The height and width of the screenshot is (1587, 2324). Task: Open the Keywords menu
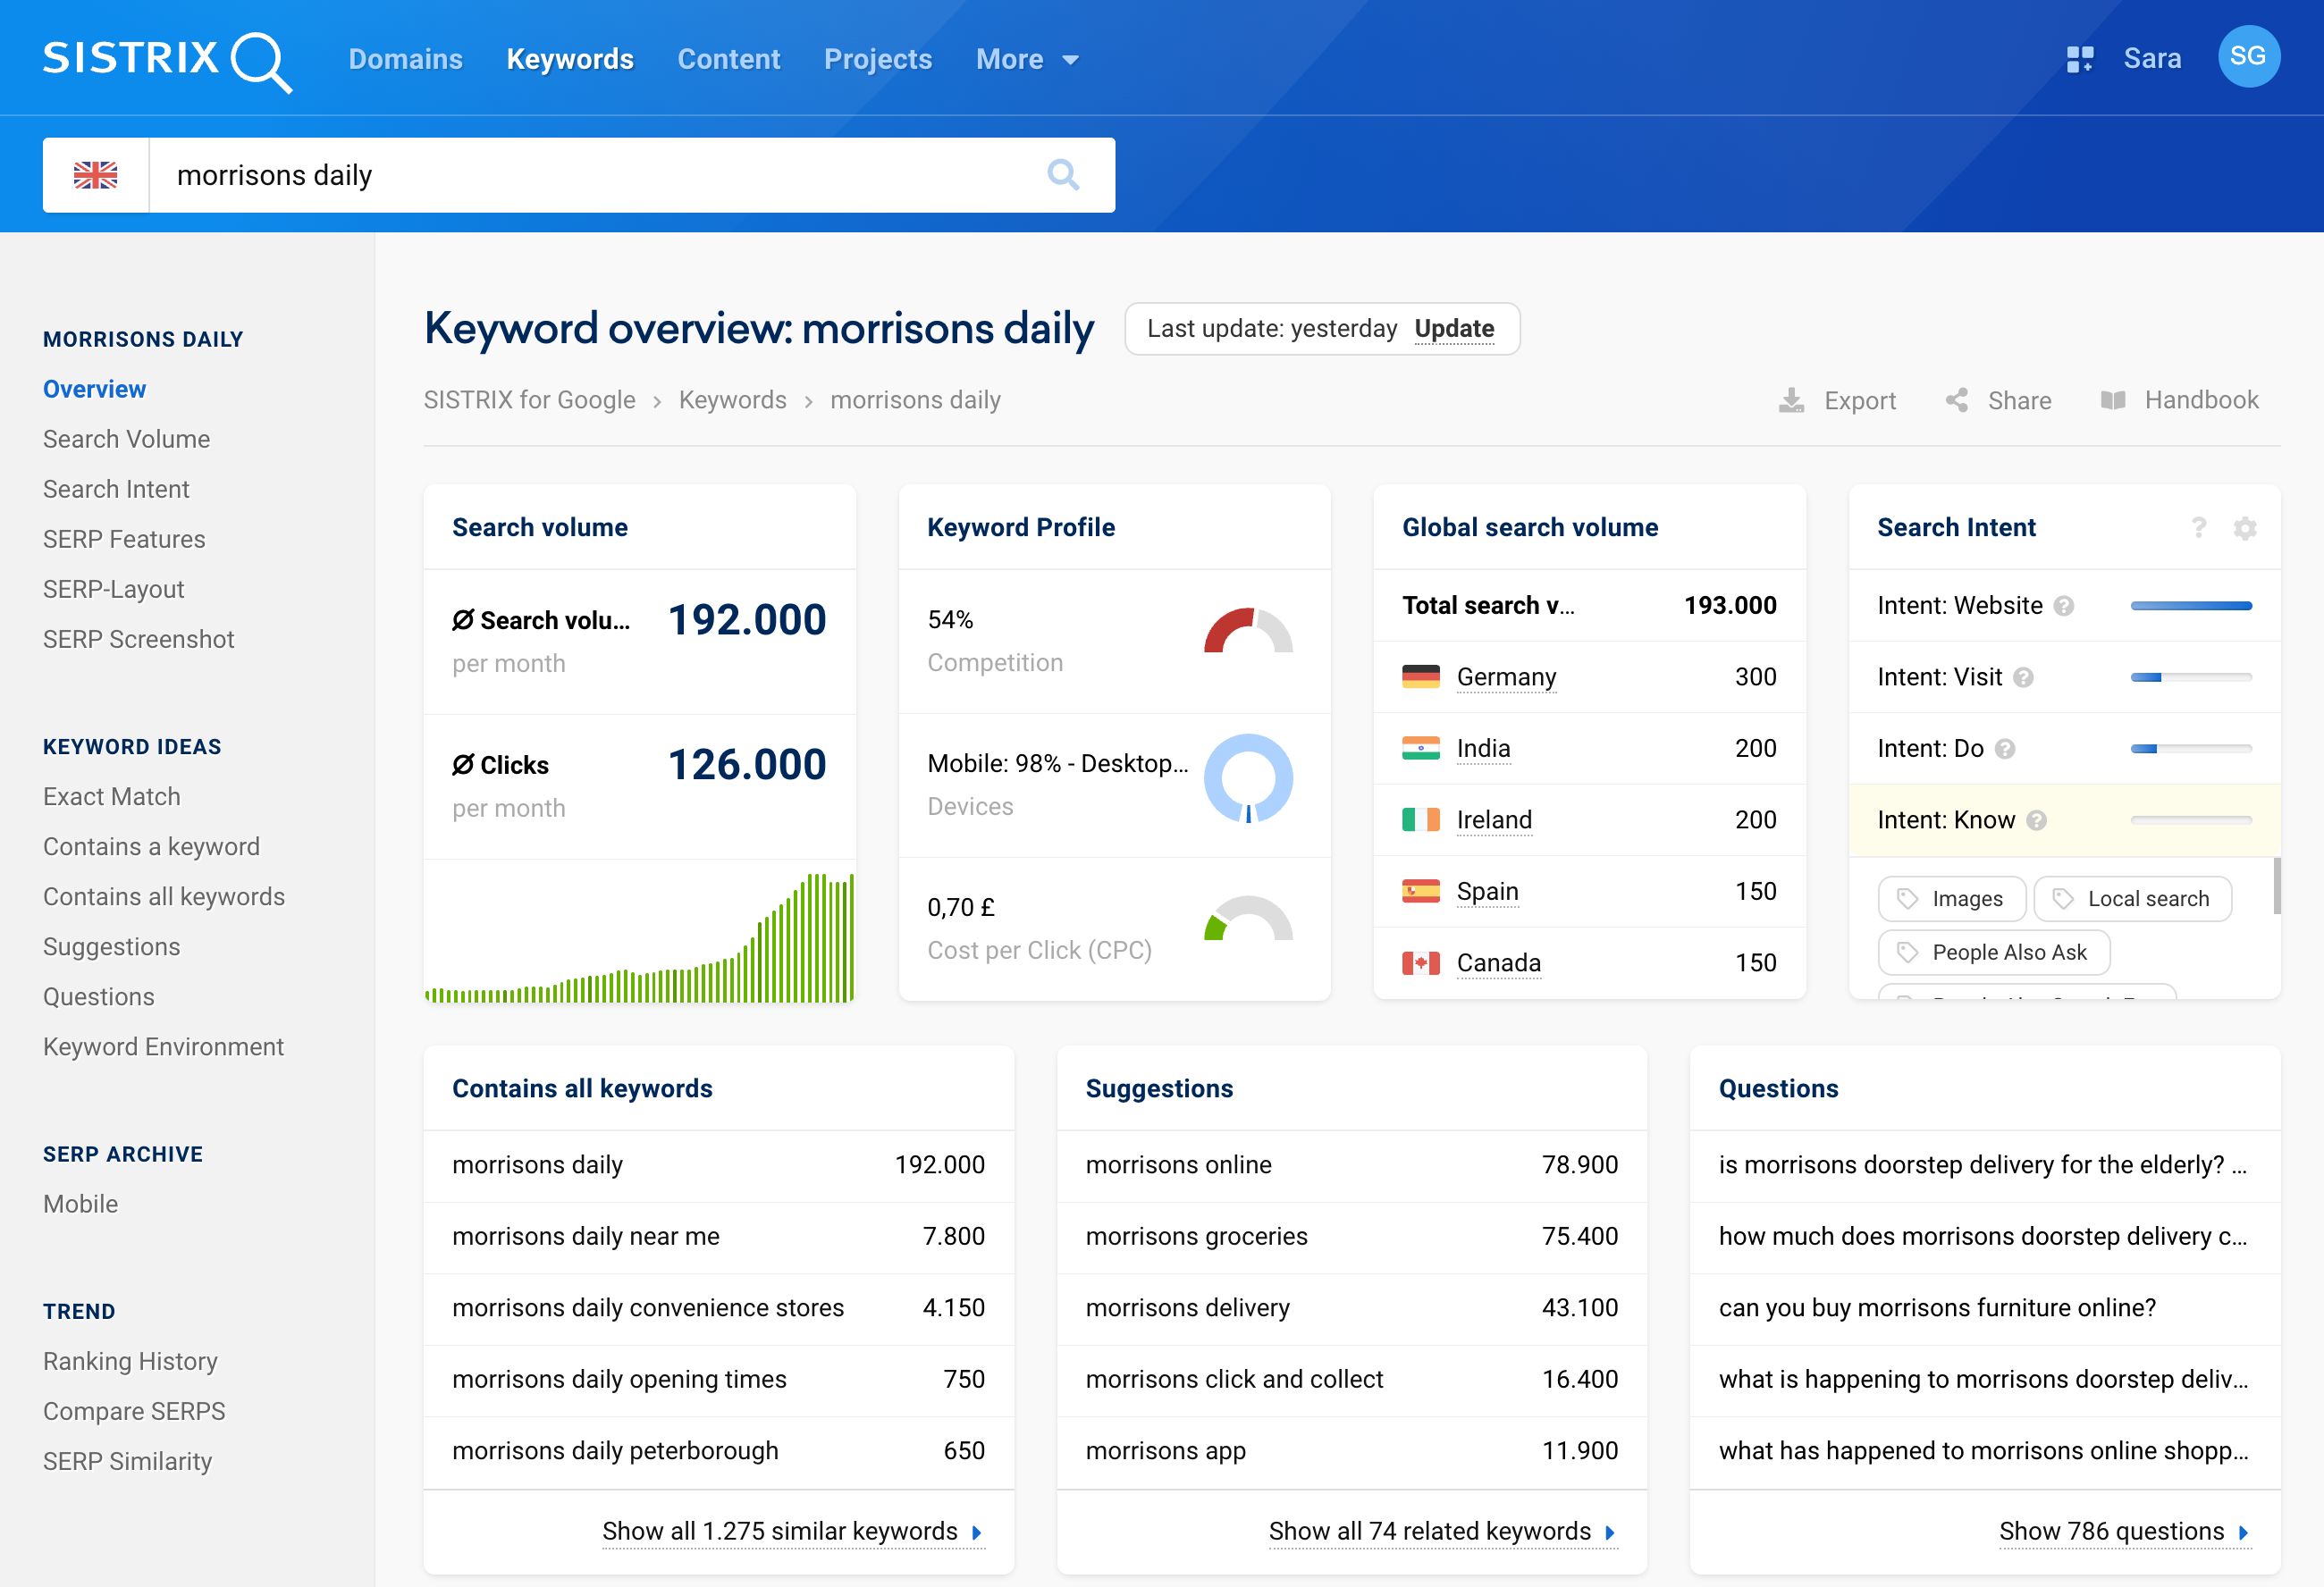[569, 60]
